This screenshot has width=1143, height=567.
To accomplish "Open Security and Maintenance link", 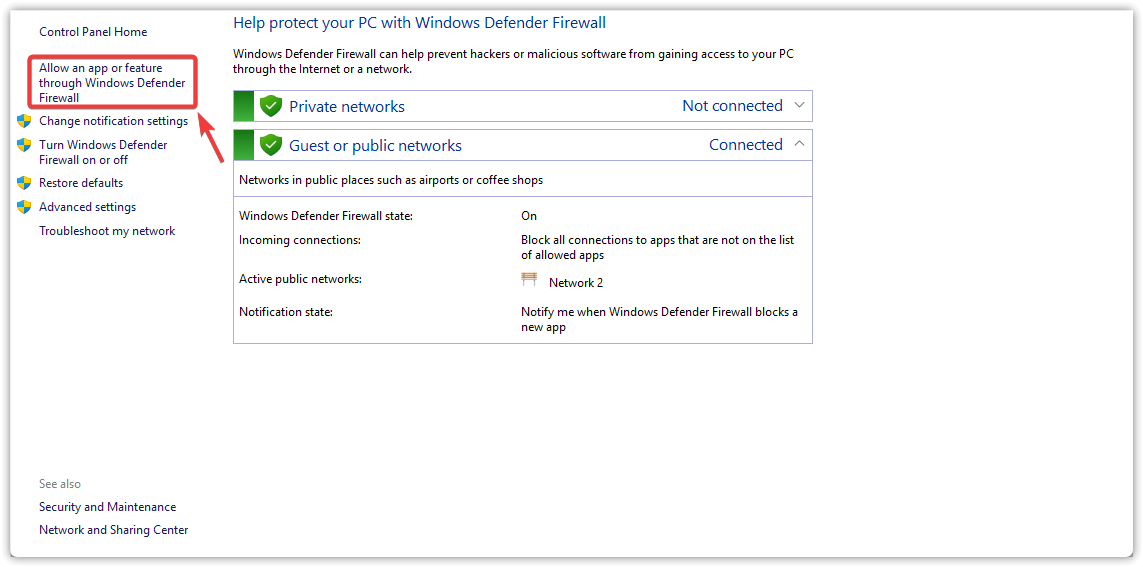I will pos(107,507).
